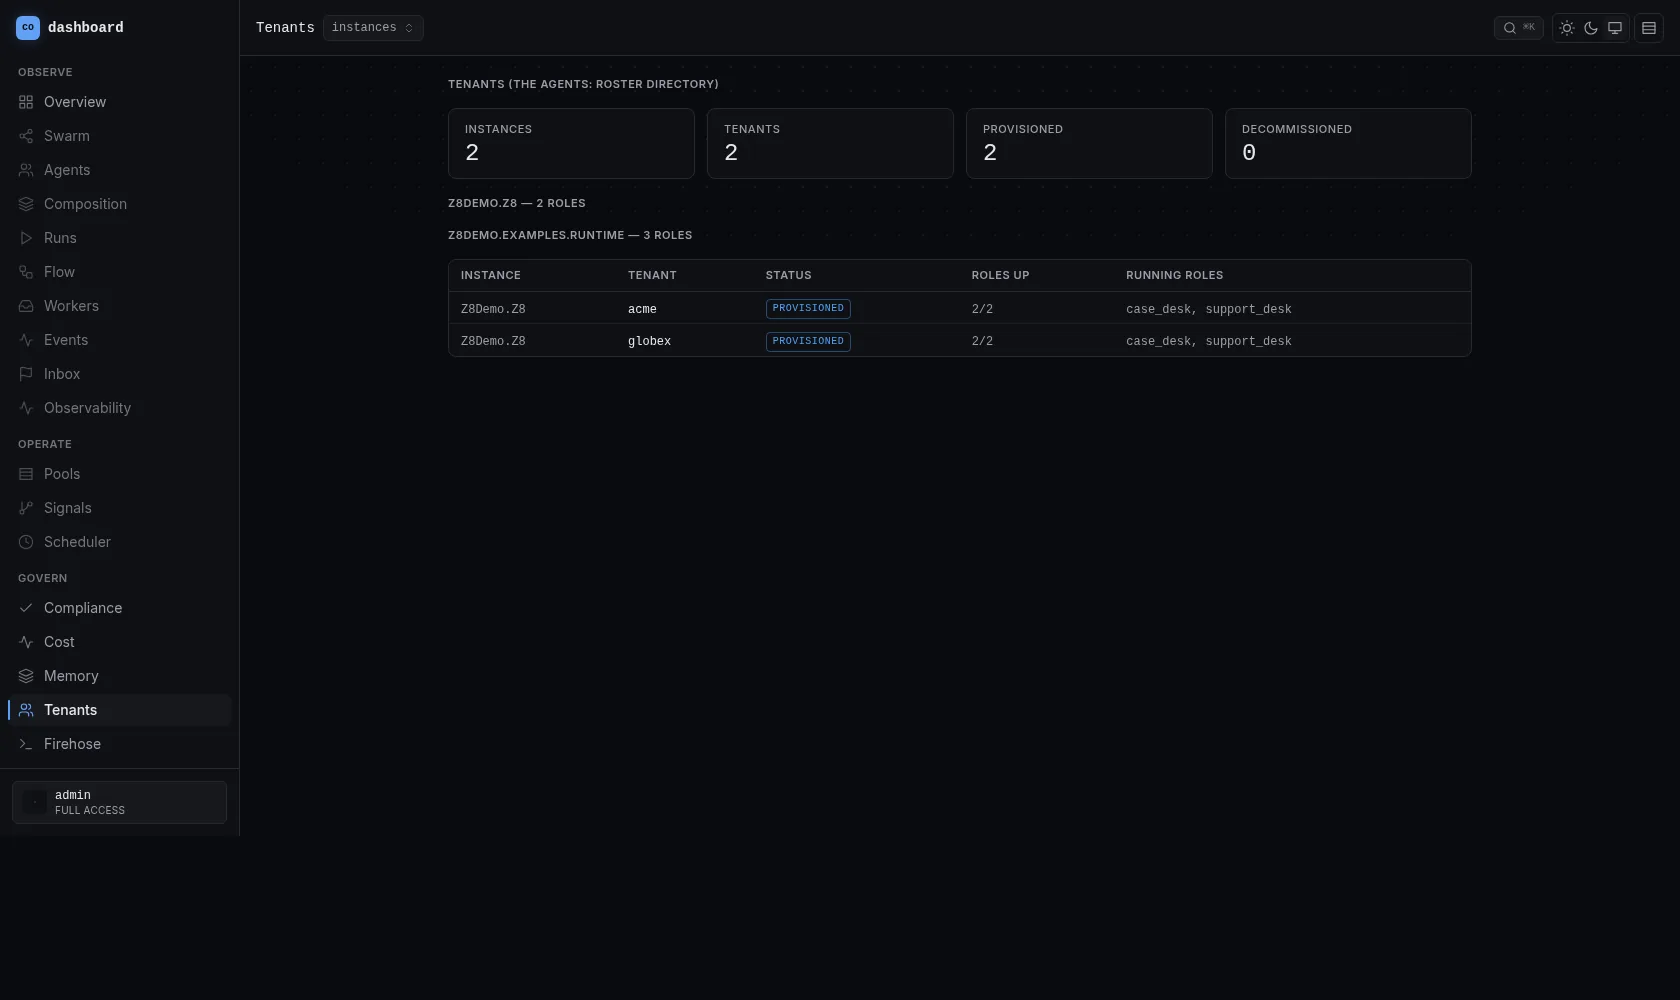The height and width of the screenshot is (1000, 1680).
Task: Click the Inbox flag icon
Action: click(x=26, y=374)
